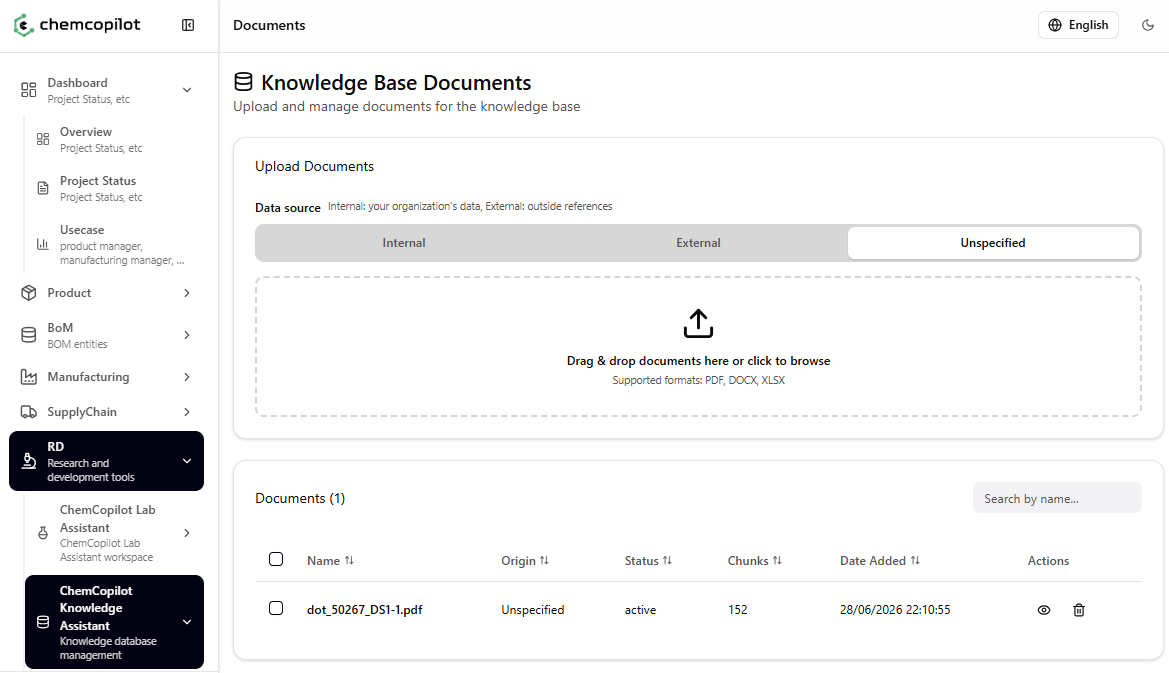Open Overview in the sidebar
The width and height of the screenshot is (1169, 673).
click(114, 139)
